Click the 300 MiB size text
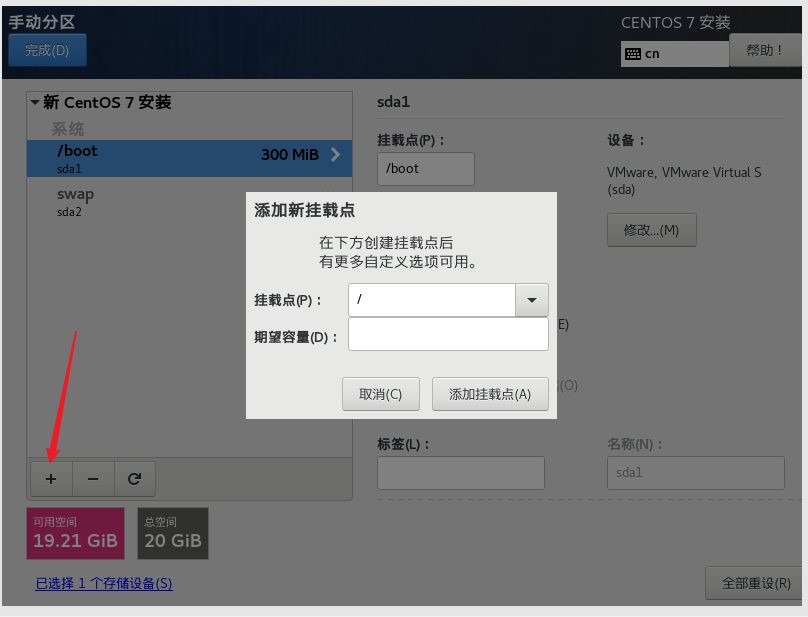The image size is (808, 617). [x=290, y=154]
